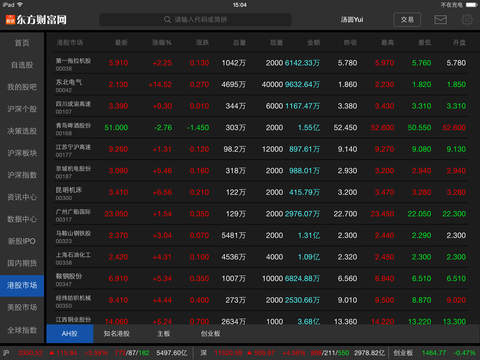Image resolution: width=480 pixels, height=360 pixels.
Task: Select the 3.68亿 amount value
Action: click(x=309, y=322)
